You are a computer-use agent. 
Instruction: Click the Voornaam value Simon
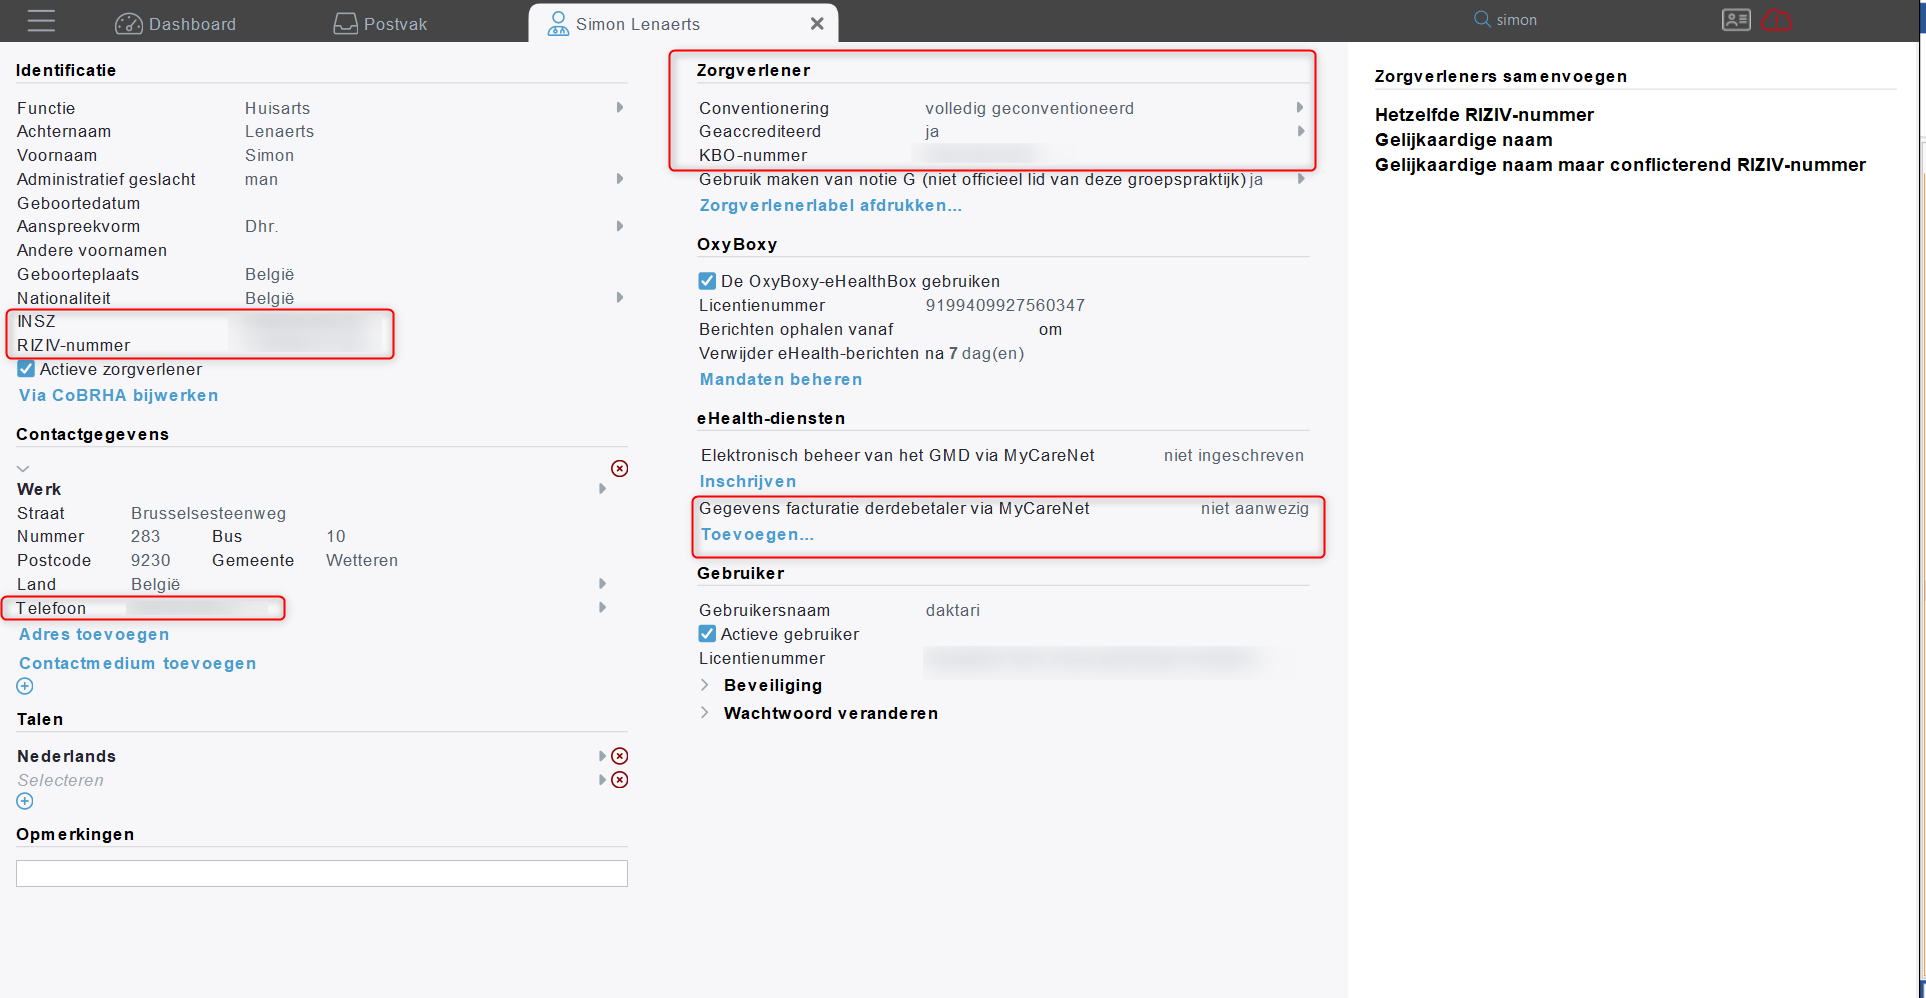click(x=269, y=155)
